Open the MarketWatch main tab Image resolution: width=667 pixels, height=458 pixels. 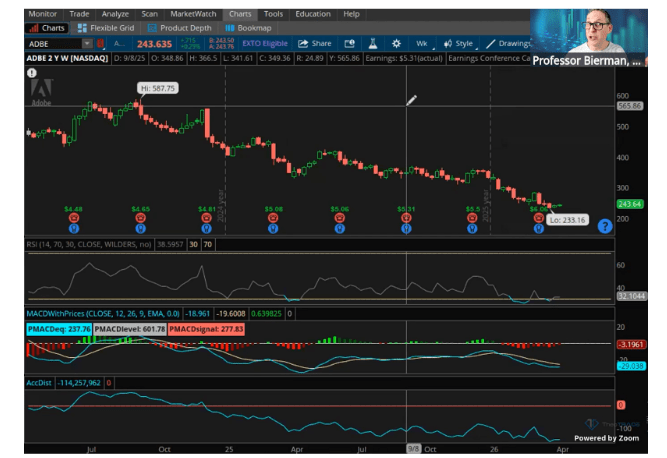[x=193, y=14]
